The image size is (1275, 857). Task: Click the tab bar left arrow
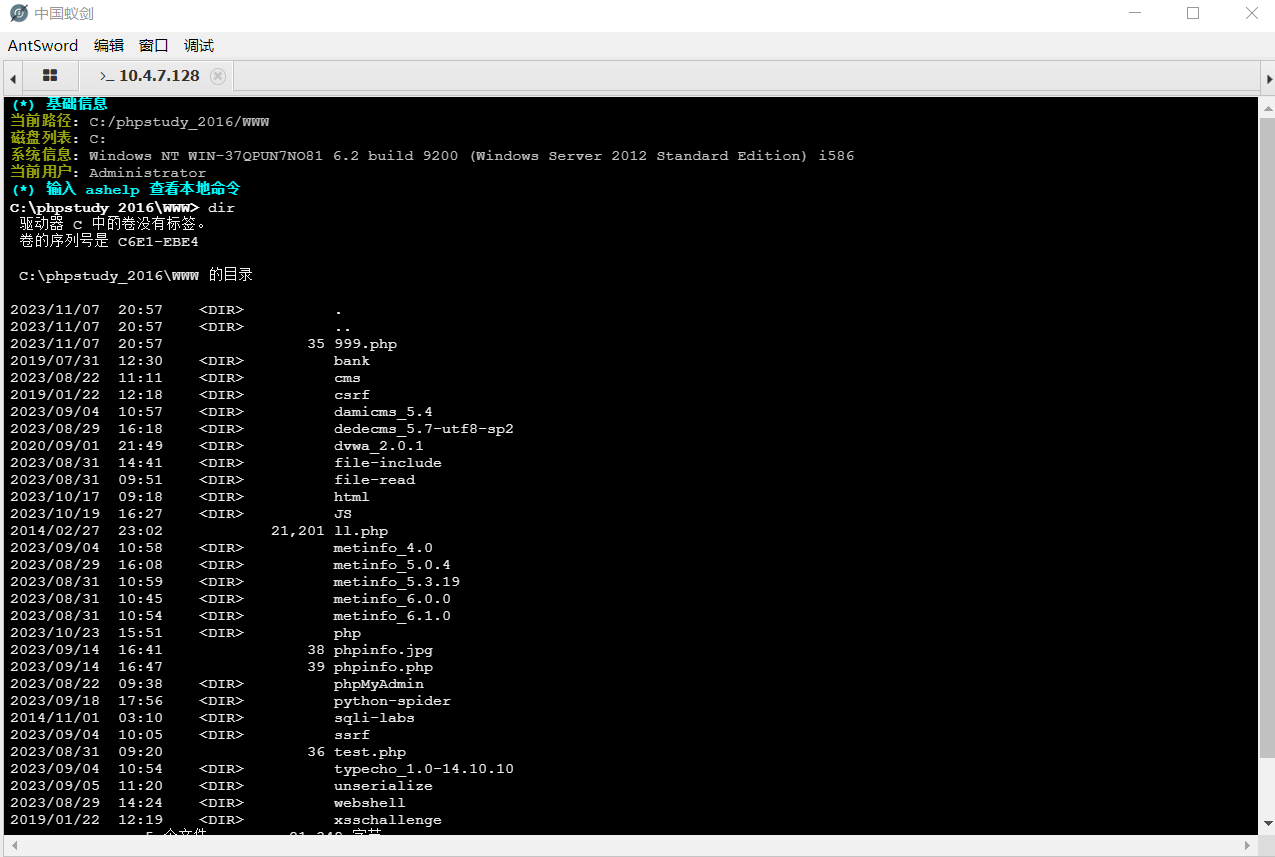tap(13, 77)
